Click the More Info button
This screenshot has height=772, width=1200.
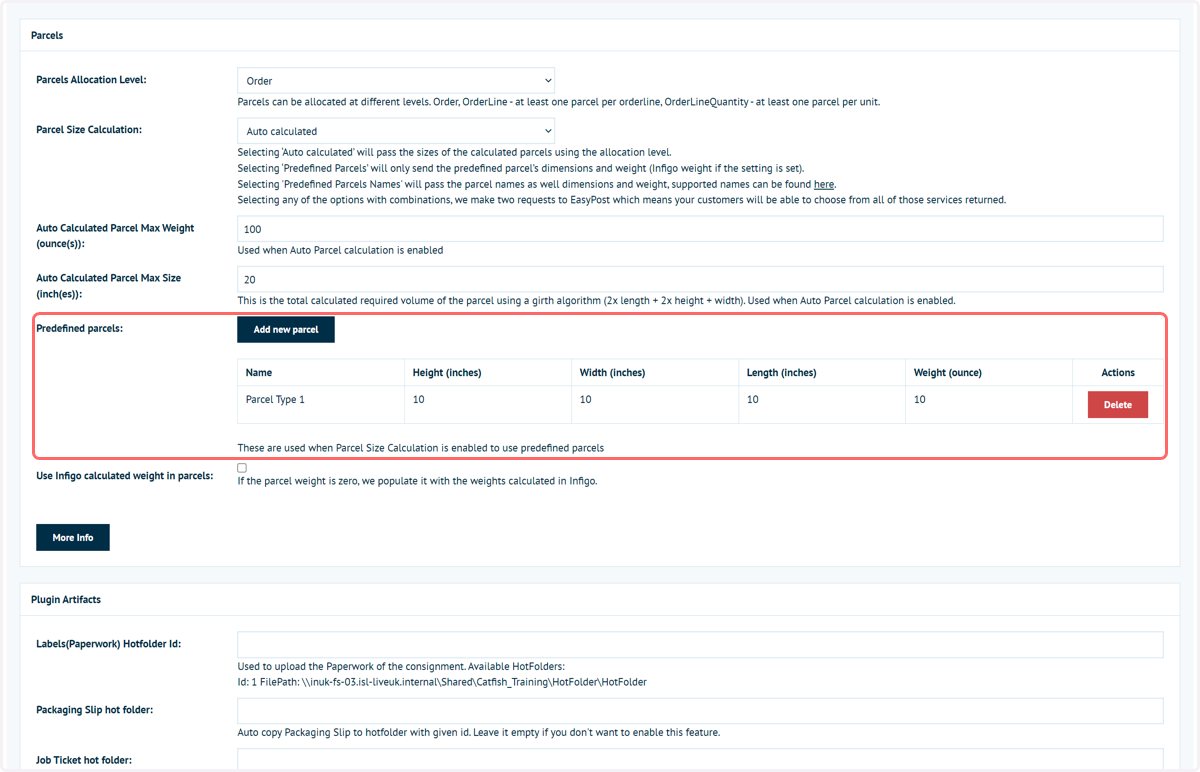(x=73, y=537)
